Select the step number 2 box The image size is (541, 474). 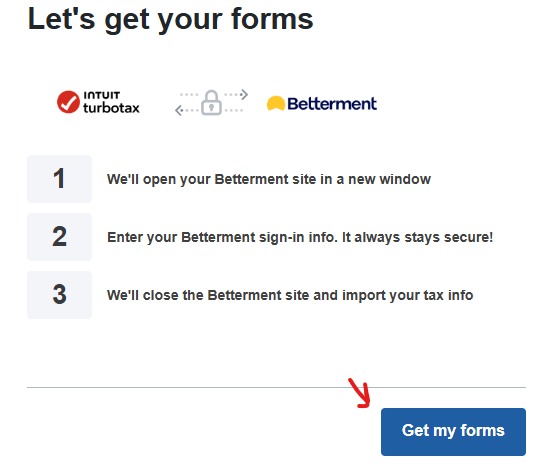[x=59, y=237]
